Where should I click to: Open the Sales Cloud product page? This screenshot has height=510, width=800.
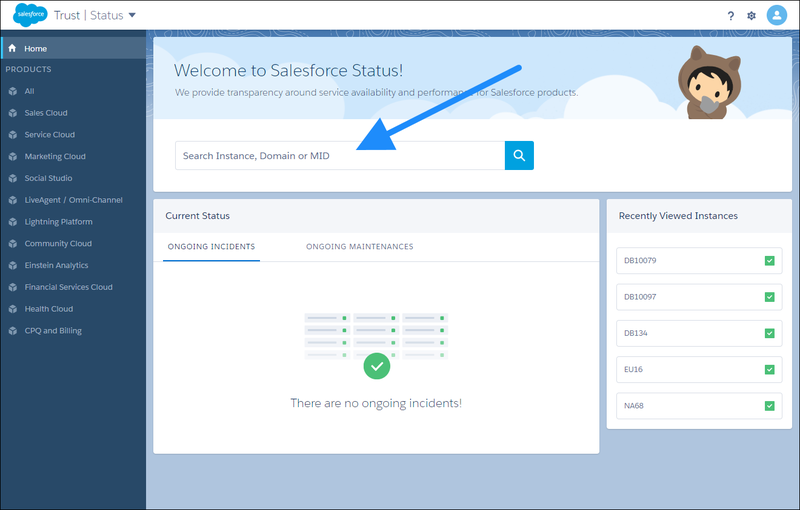(x=46, y=113)
